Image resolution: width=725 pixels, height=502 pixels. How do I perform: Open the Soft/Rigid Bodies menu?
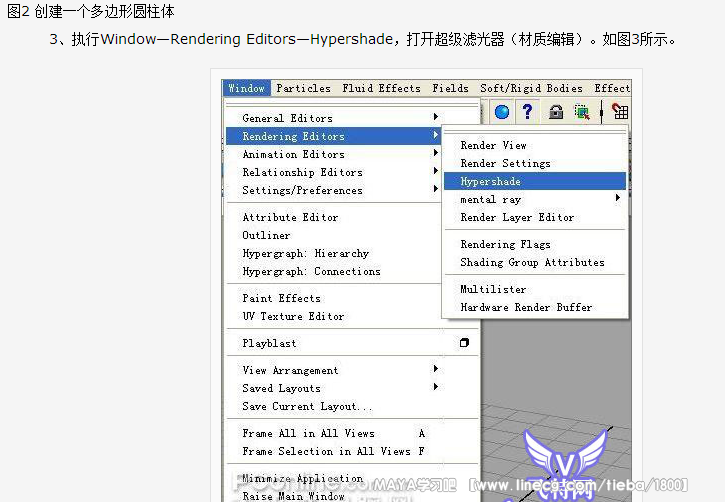(531, 88)
